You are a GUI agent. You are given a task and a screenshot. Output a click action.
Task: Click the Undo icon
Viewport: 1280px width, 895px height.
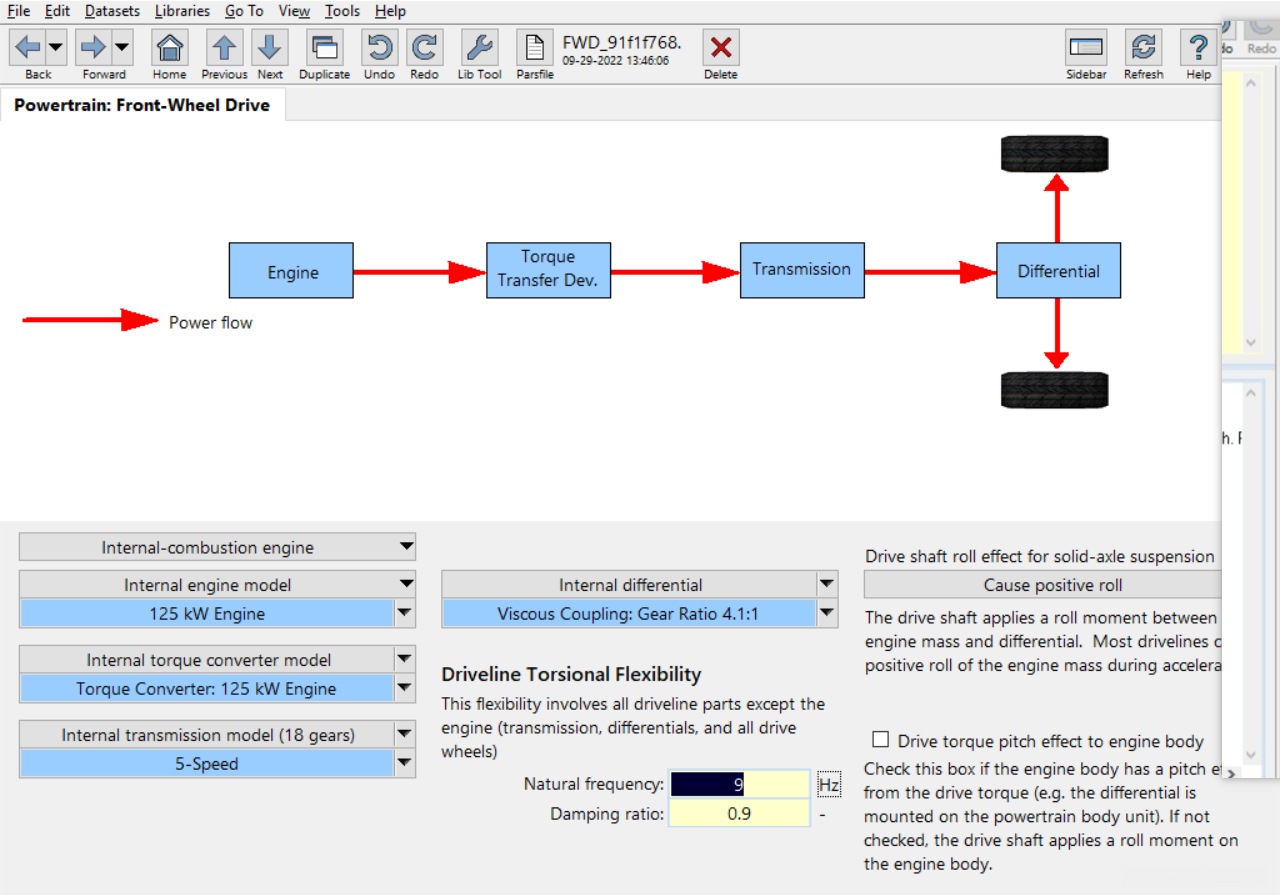pos(379,47)
